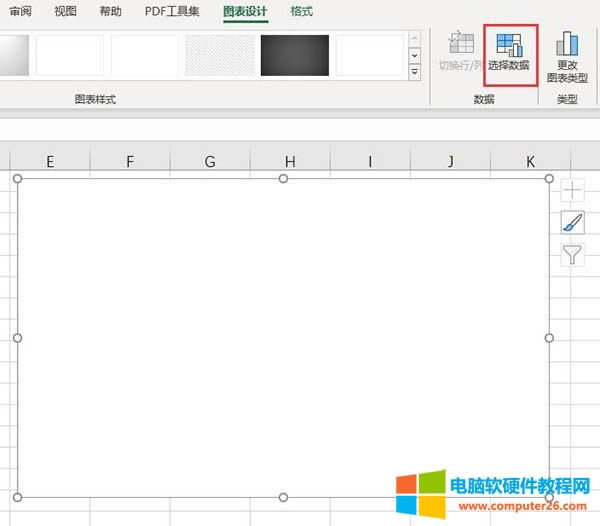This screenshot has height=526, width=600.
Task: Click the 切换行/列 switch row/column icon
Action: (460, 45)
